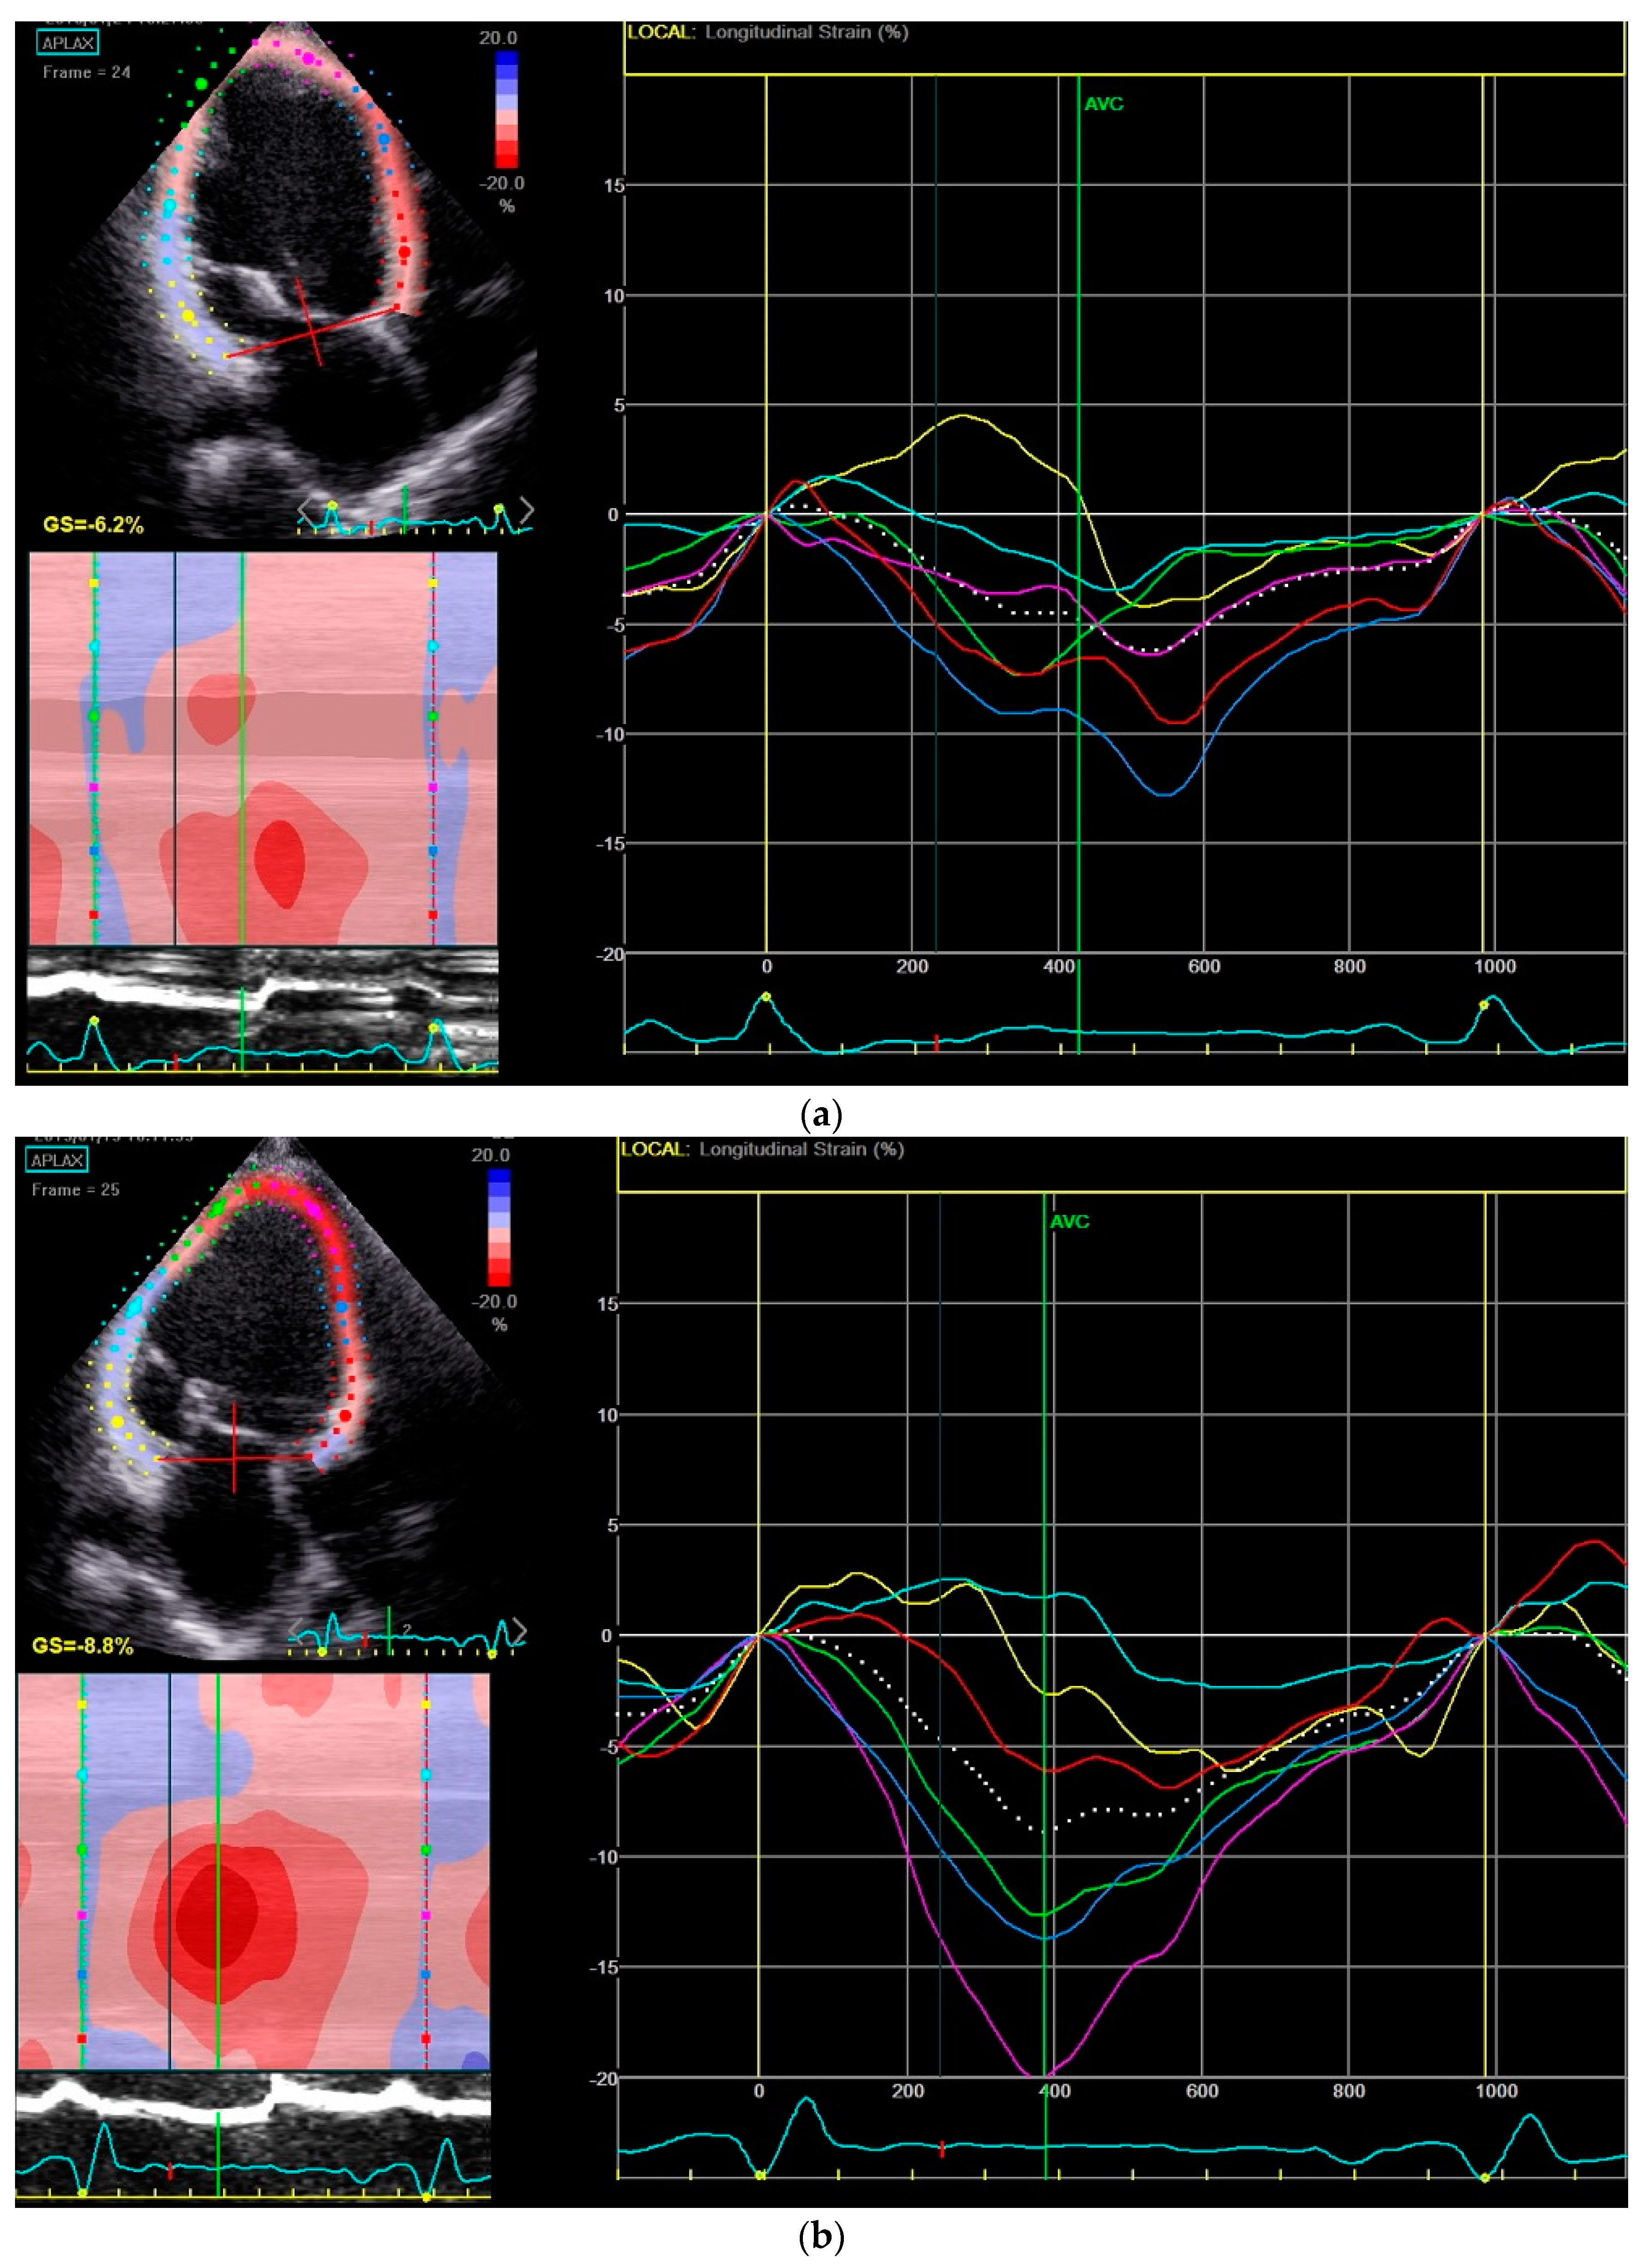Select large green segment marker in Frame 24 image
This screenshot has width=1650, height=2268.
click(202, 85)
